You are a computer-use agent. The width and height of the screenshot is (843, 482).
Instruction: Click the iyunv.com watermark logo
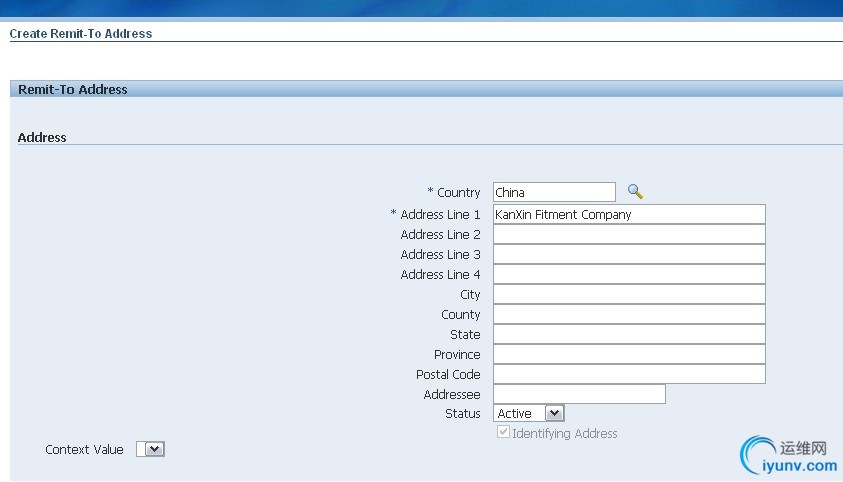coord(789,456)
